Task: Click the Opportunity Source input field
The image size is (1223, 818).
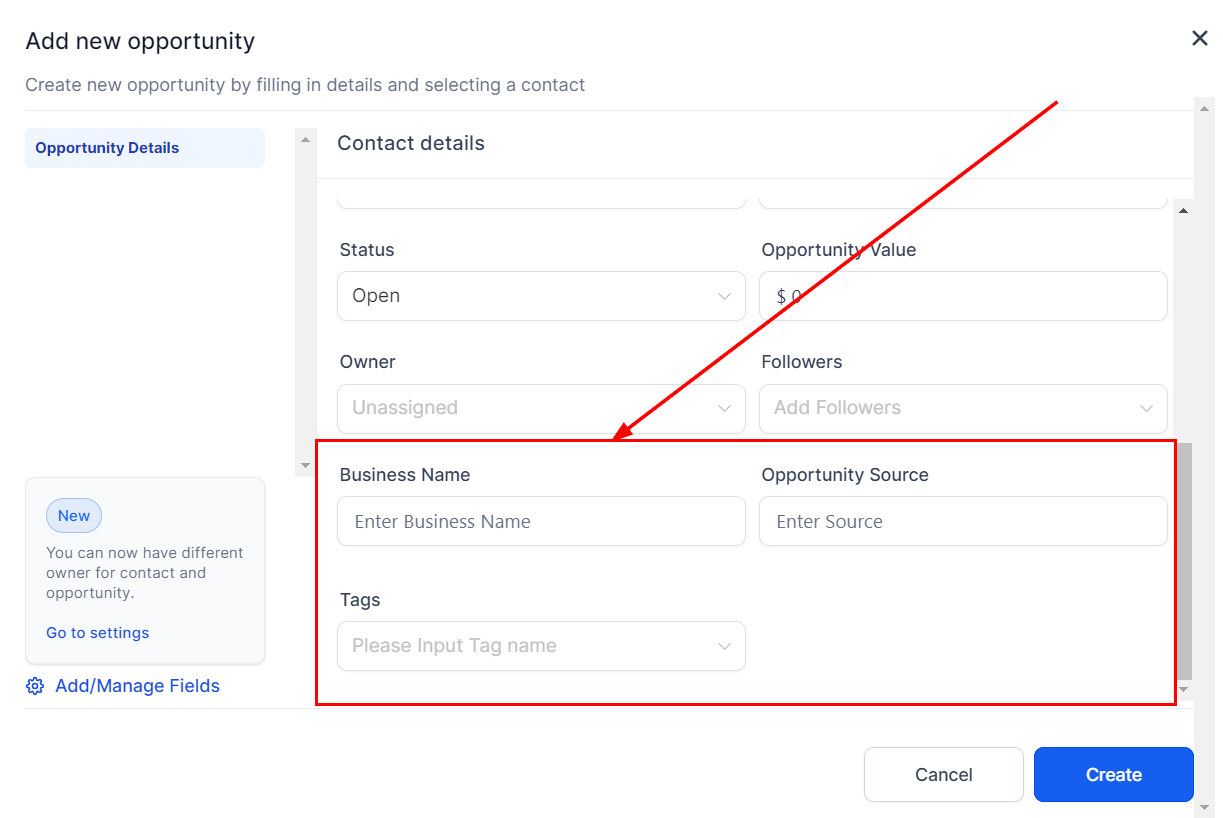Action: coord(962,522)
